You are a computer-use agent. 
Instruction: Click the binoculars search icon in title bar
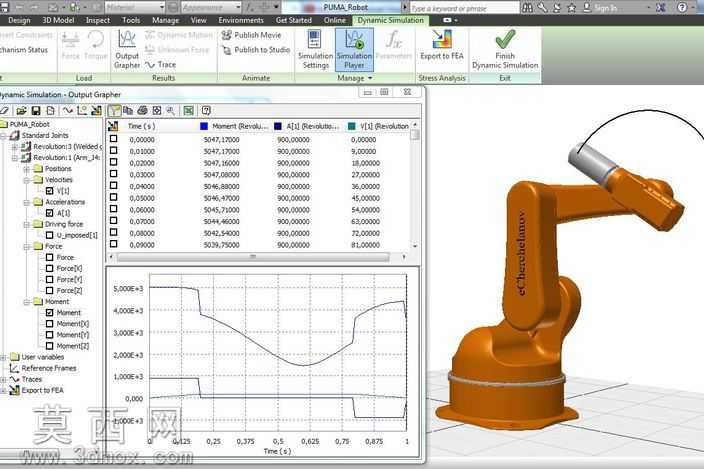click(x=528, y=8)
